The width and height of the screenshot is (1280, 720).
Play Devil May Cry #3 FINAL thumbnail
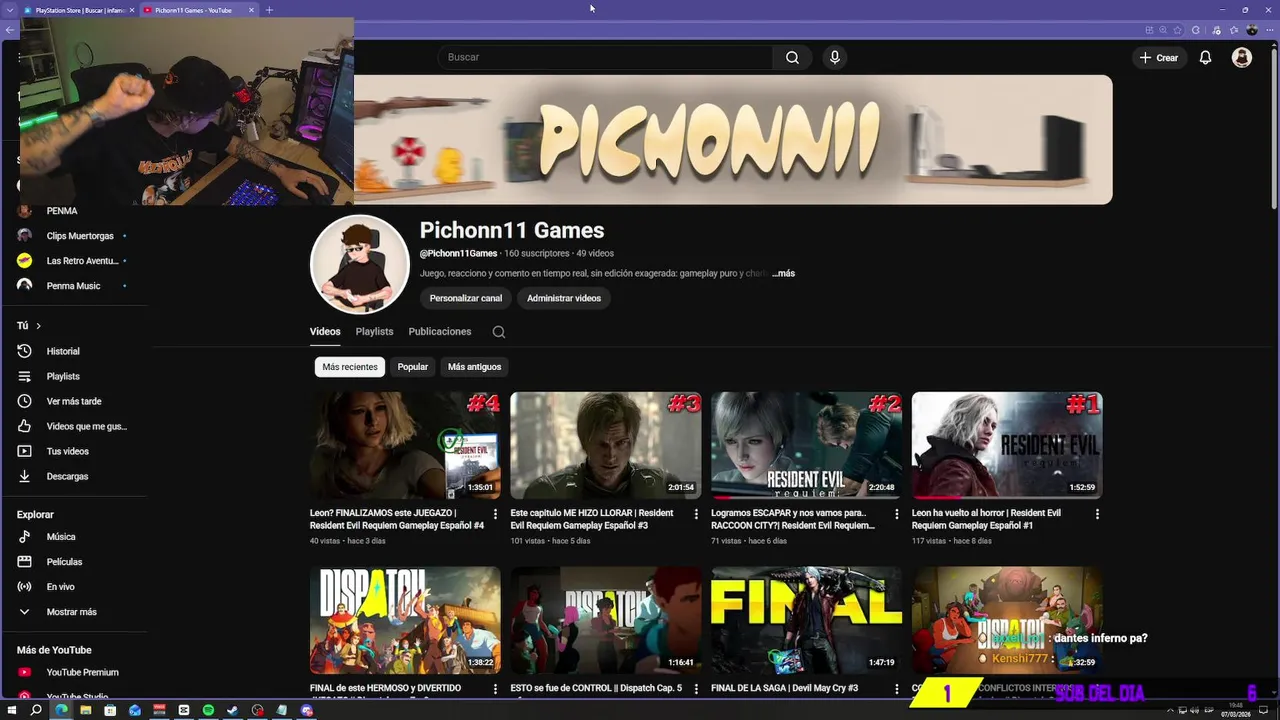(x=806, y=620)
